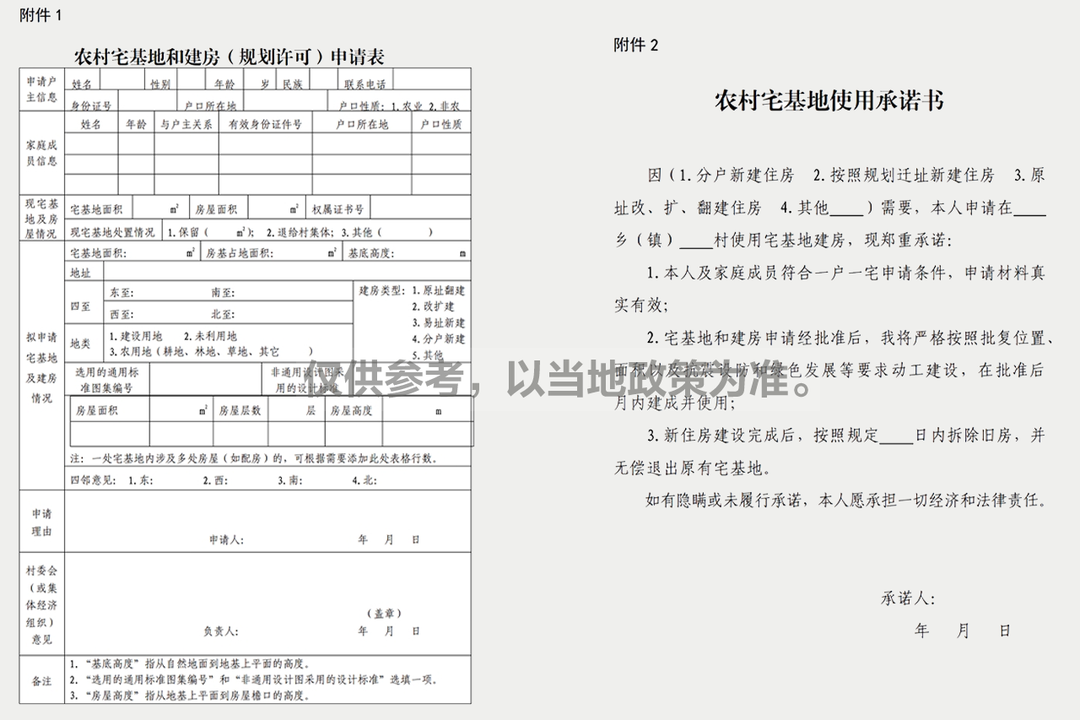Click the 与户主关系 column header
Image resolution: width=1080 pixels, height=720 pixels.
(x=186, y=124)
